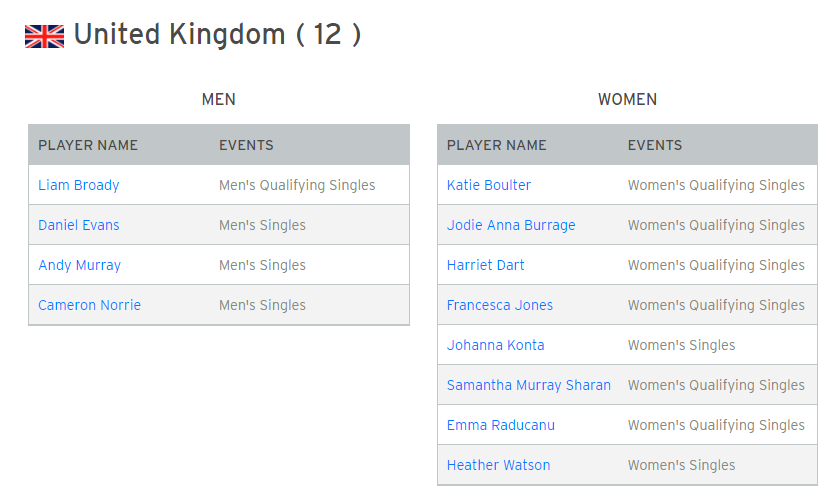Image resolution: width=829 pixels, height=499 pixels.
Task: Select Jodie Anna Burrage link
Action: (511, 225)
